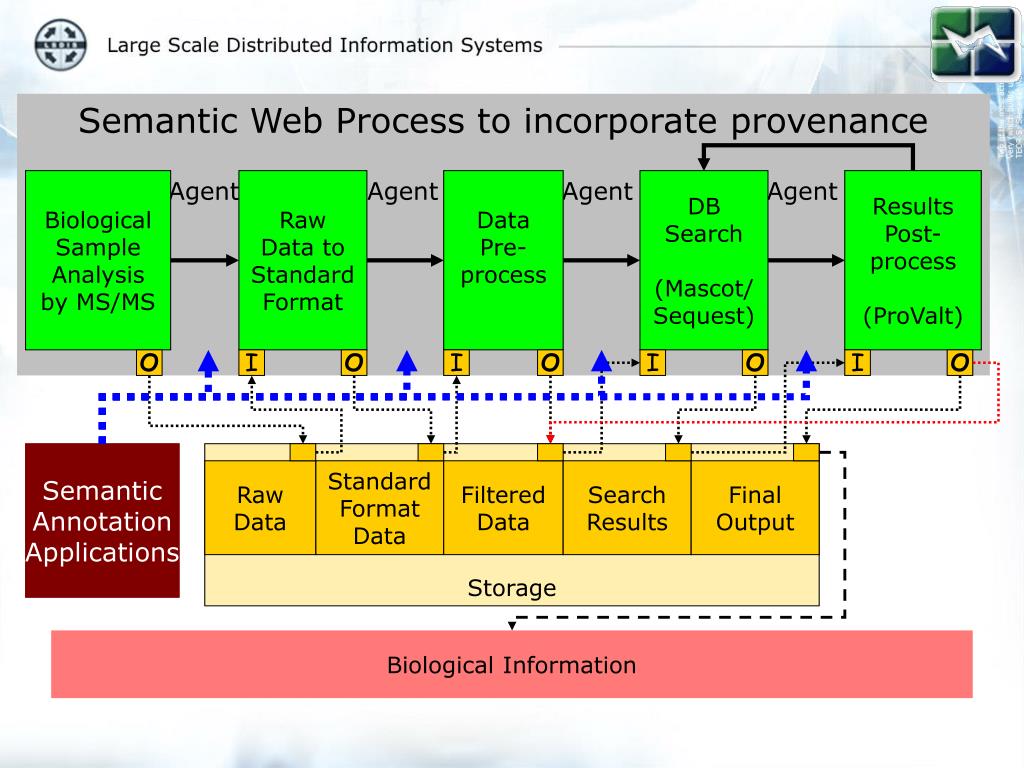Screen dimensions: 1024x768
Task: Select the Results Post-process (ProValt) box
Action: pos(912,260)
